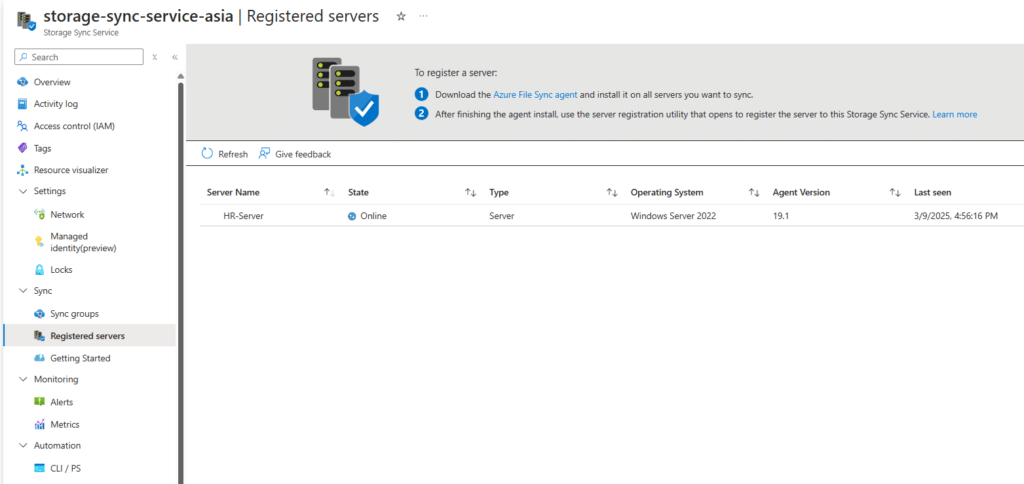Clear the search box with the X icon
This screenshot has width=1024, height=484.
click(x=155, y=58)
